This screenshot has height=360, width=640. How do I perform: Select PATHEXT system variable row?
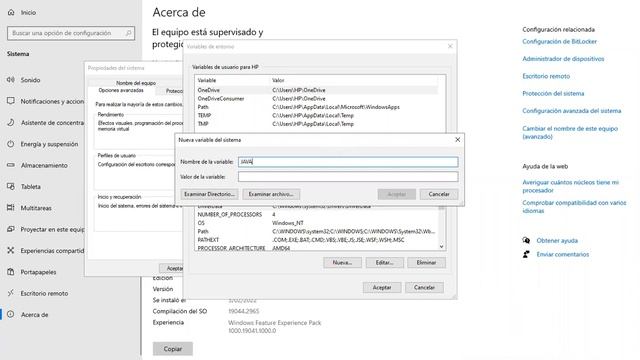[x=317, y=240]
